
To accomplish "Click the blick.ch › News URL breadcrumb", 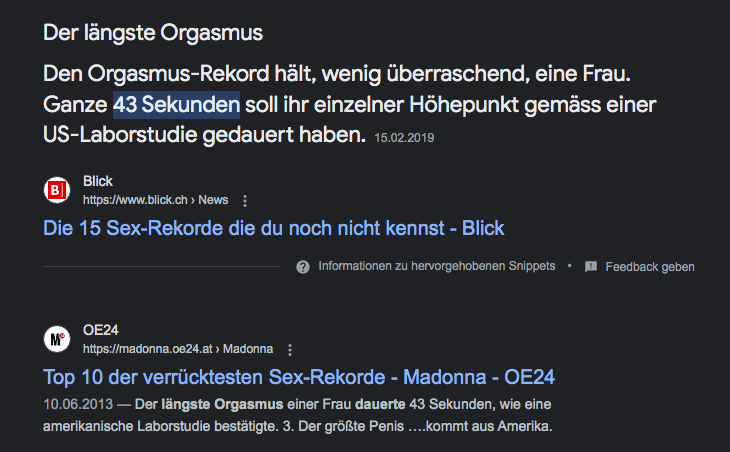I will (155, 200).
